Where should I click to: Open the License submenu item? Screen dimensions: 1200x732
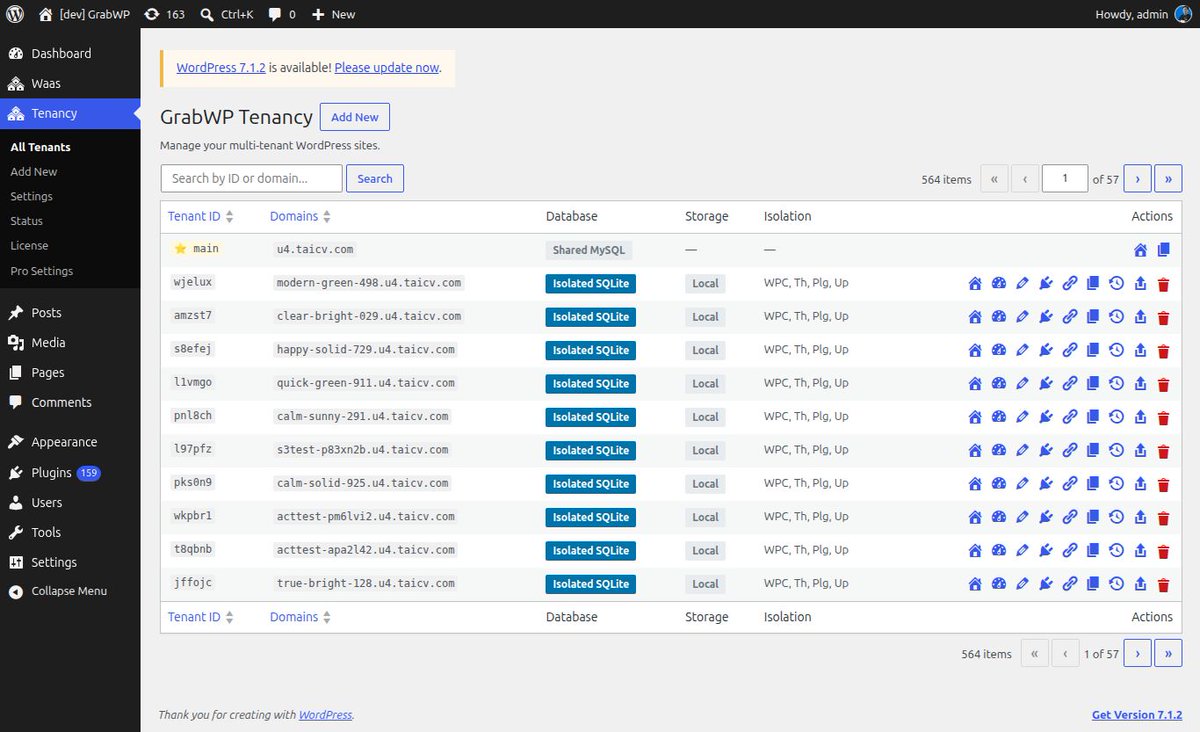coord(29,245)
